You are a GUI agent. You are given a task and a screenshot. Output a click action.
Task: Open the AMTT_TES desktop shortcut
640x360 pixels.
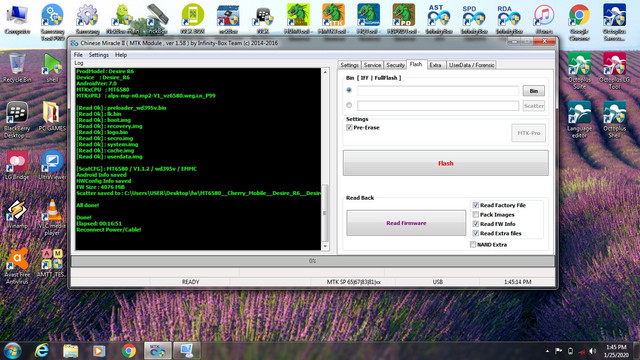[x=52, y=263]
